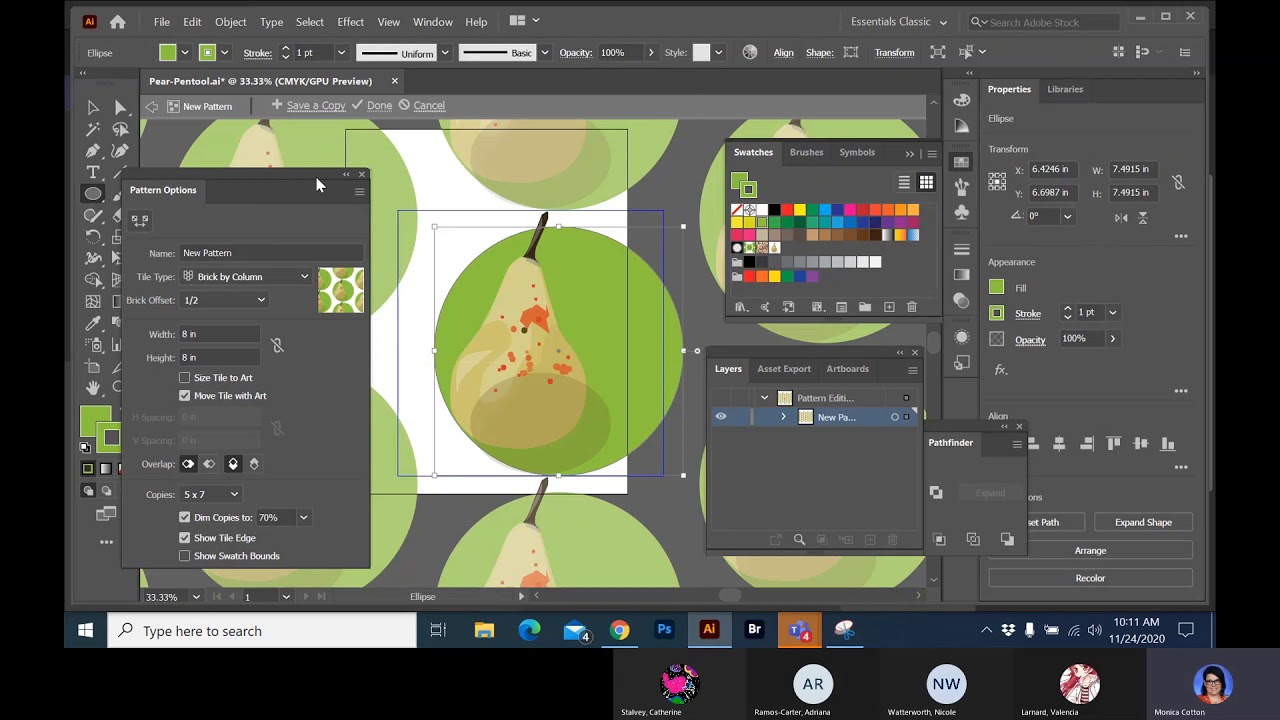This screenshot has width=1280, height=720.
Task: Click the Recolor button
Action: coord(1090,578)
